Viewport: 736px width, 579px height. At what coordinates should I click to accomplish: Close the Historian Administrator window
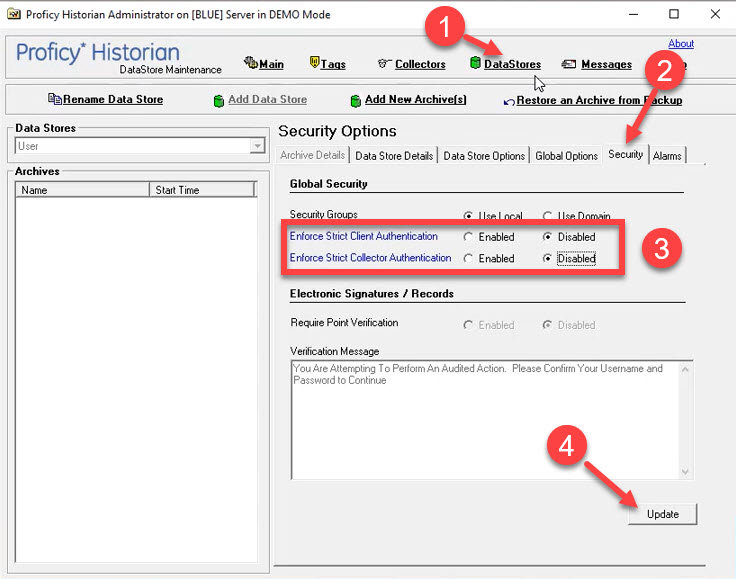click(715, 14)
